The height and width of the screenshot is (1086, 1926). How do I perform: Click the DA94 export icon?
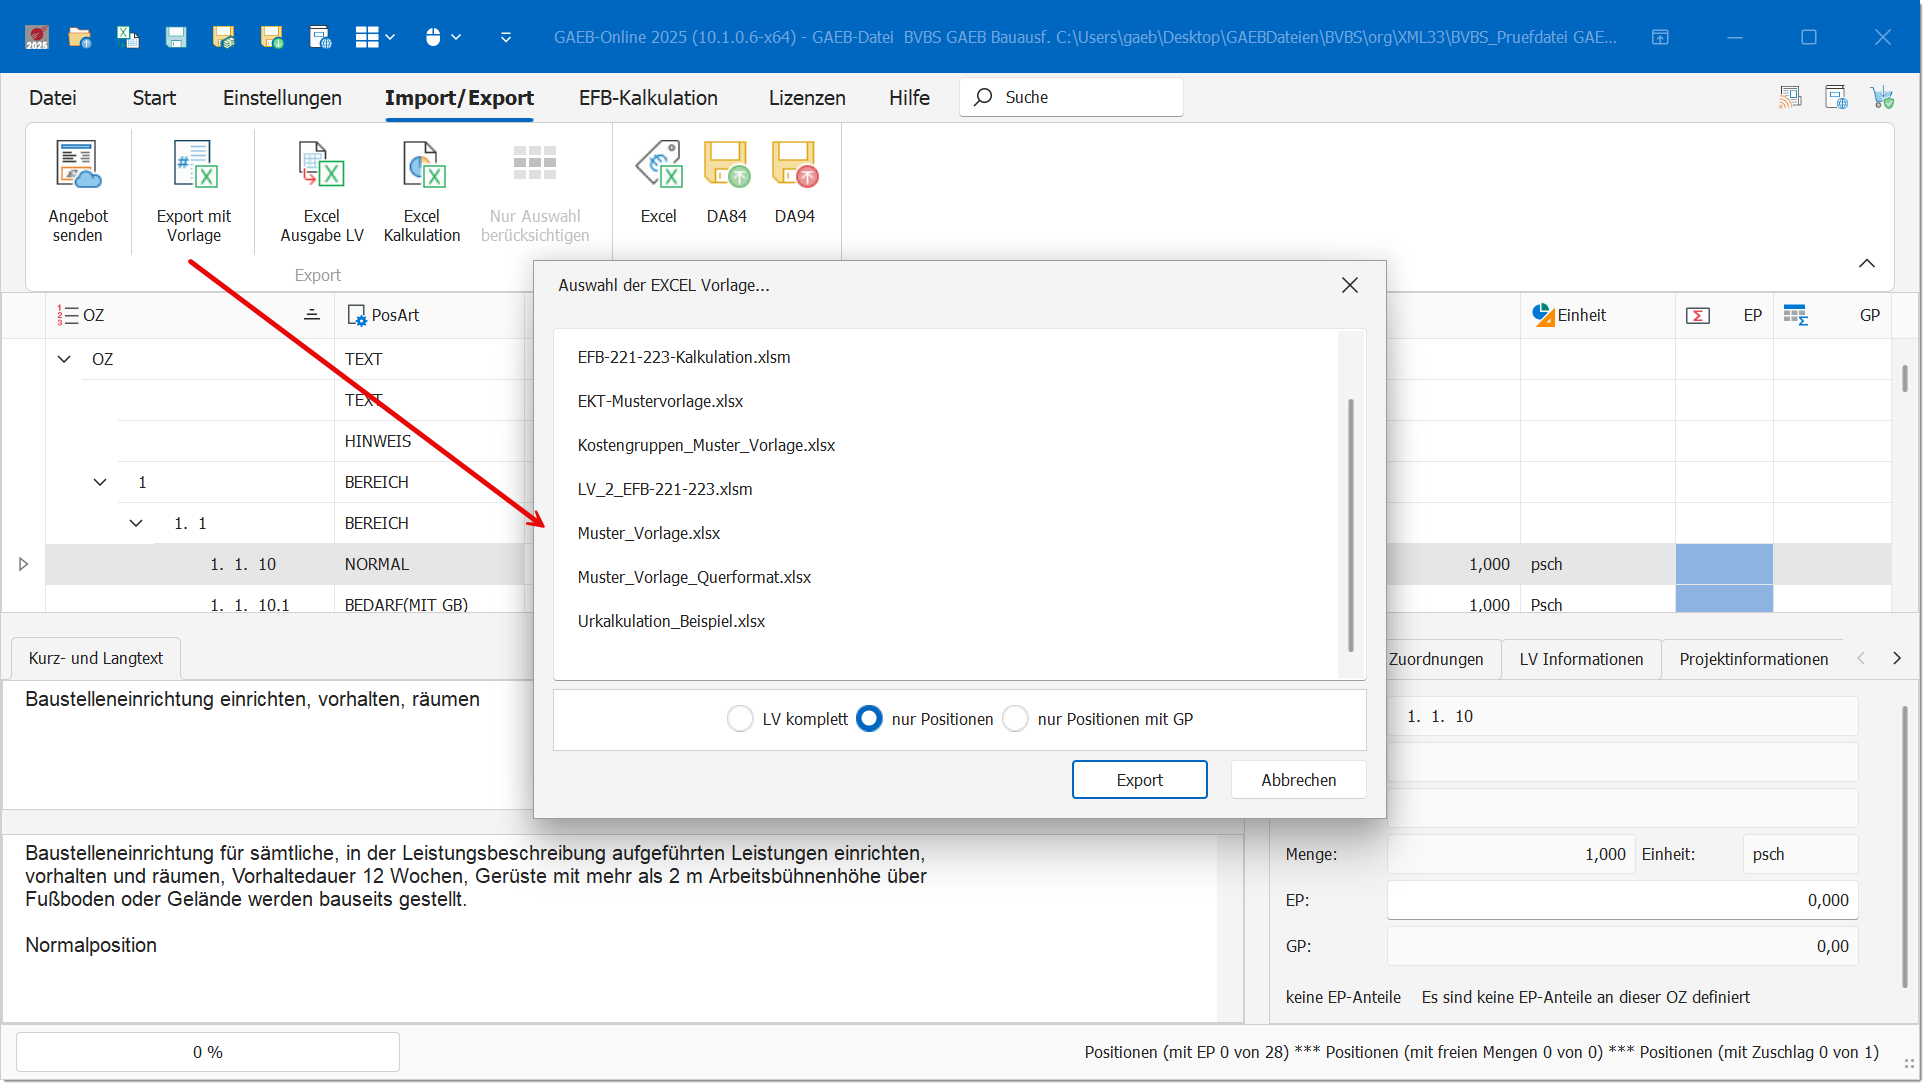794,165
